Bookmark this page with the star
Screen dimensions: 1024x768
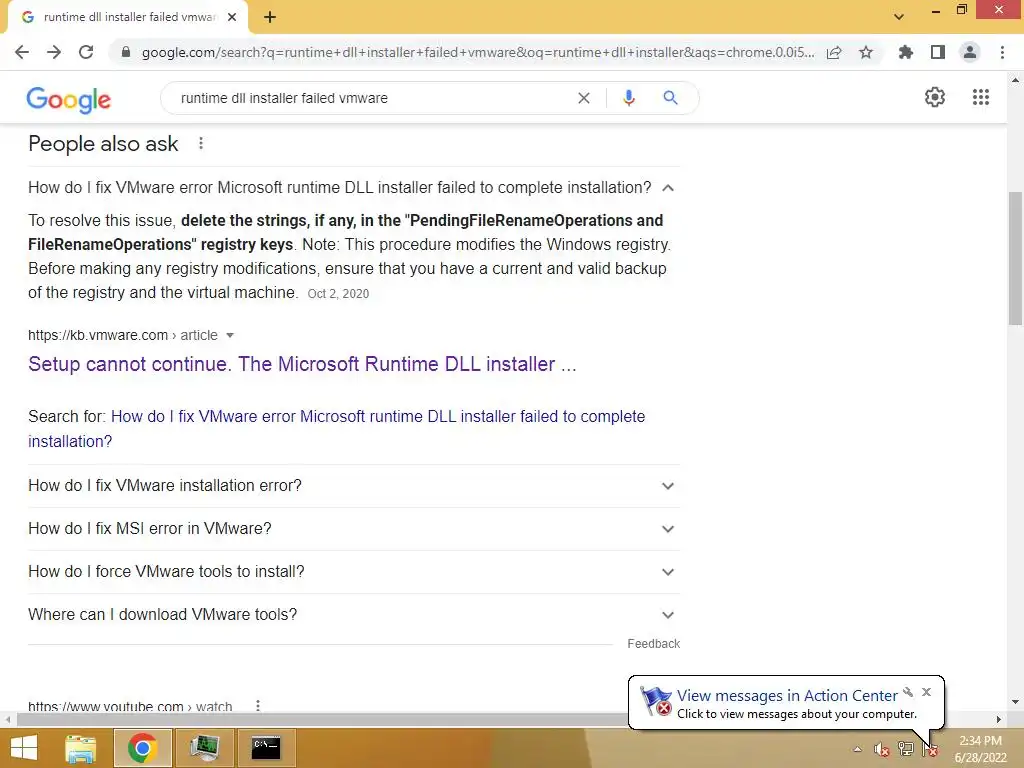tap(866, 52)
